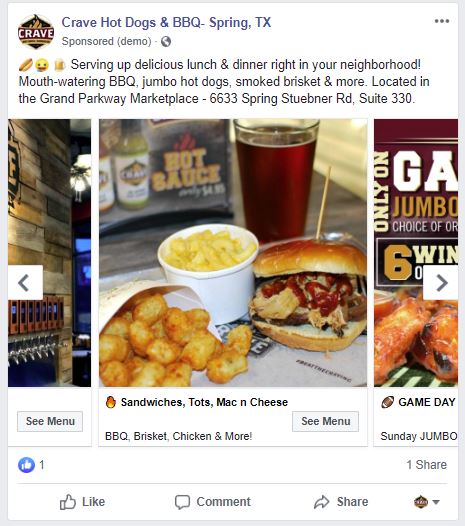
Task: Click See Menu on left card
Action: click(50, 421)
